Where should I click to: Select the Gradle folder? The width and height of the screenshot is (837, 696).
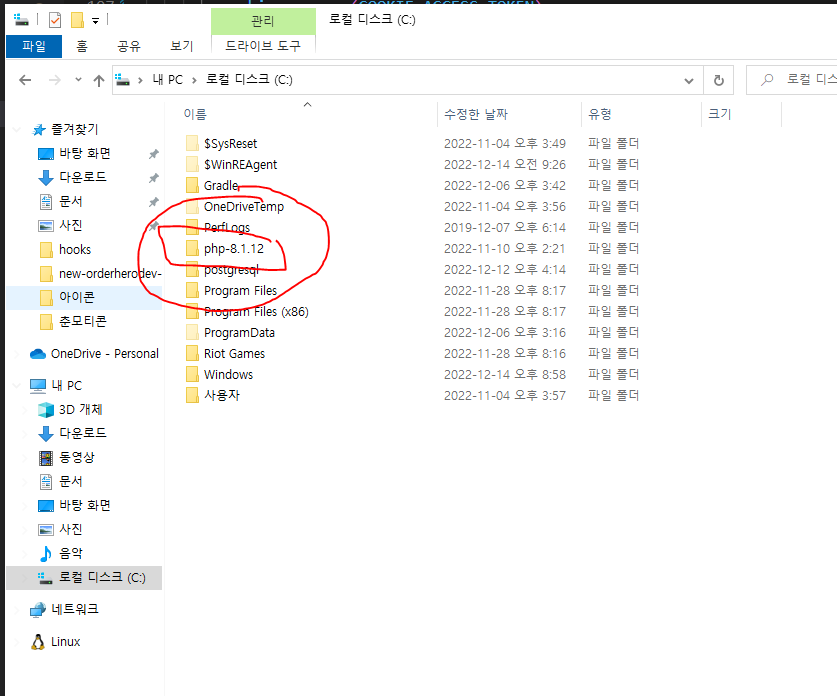click(x=221, y=185)
